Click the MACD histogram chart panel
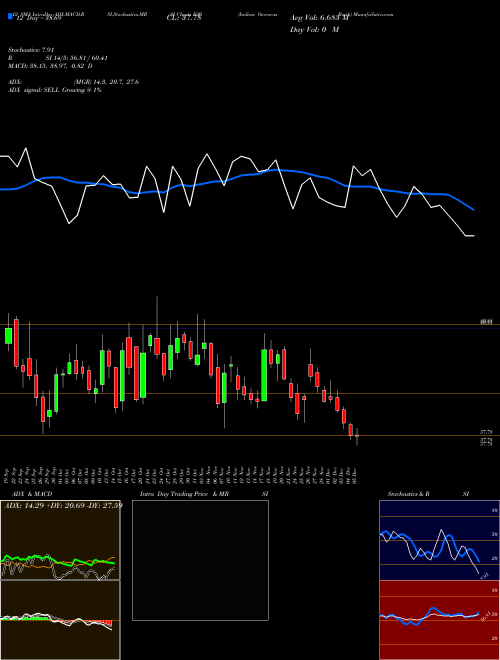 (x=60, y=620)
